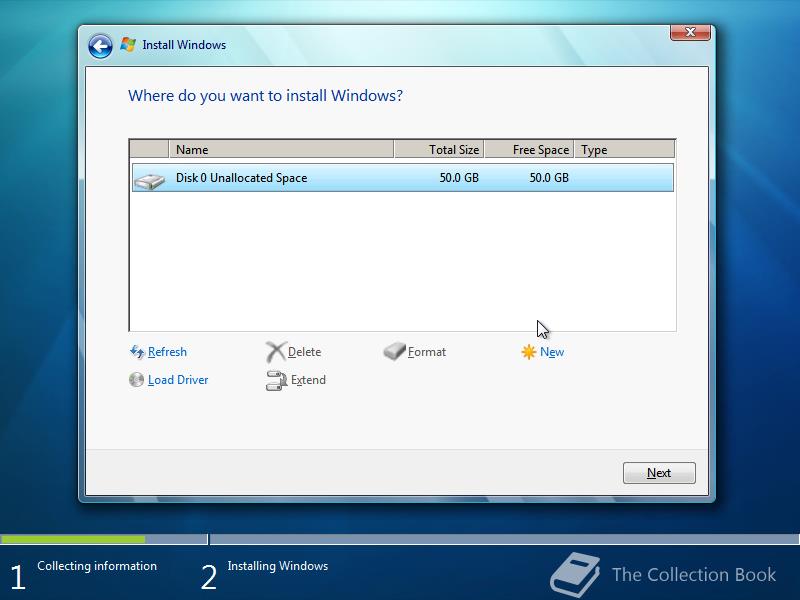Continue with the Next button
800x600 pixels.
[x=659, y=473]
